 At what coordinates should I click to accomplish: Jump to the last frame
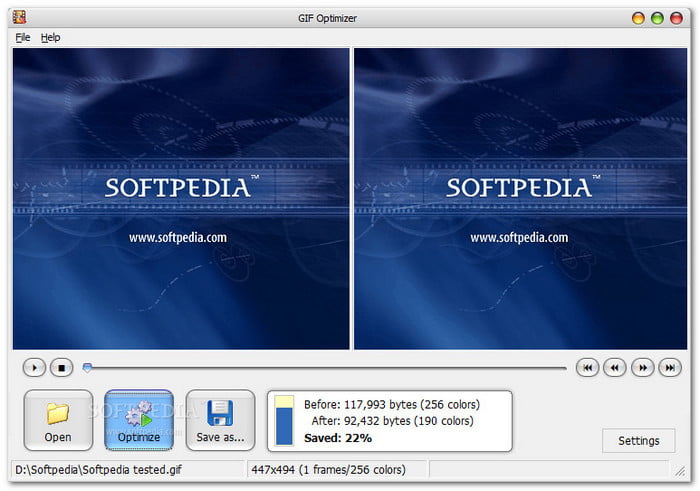pyautogui.click(x=670, y=368)
